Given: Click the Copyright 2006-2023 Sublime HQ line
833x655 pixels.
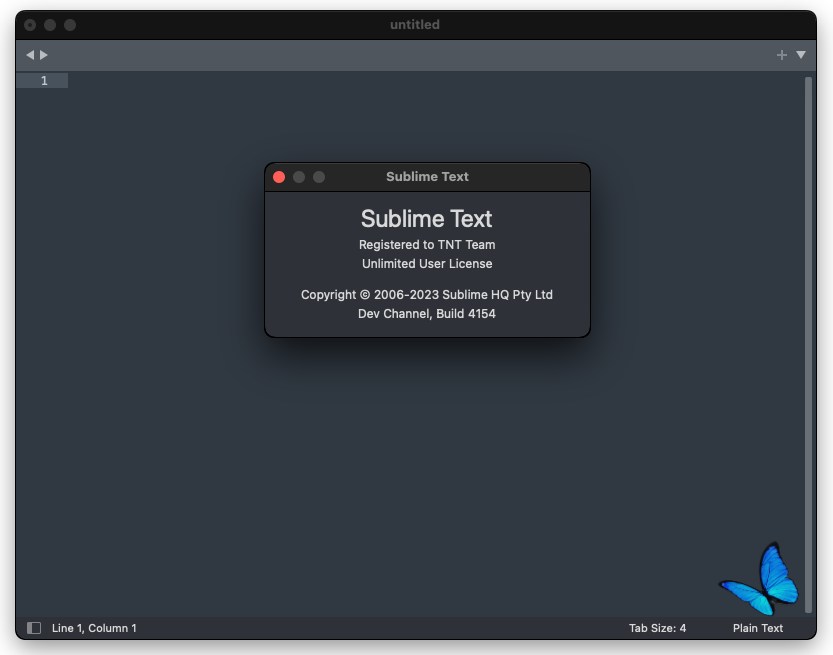Looking at the screenshot, I should point(427,295).
